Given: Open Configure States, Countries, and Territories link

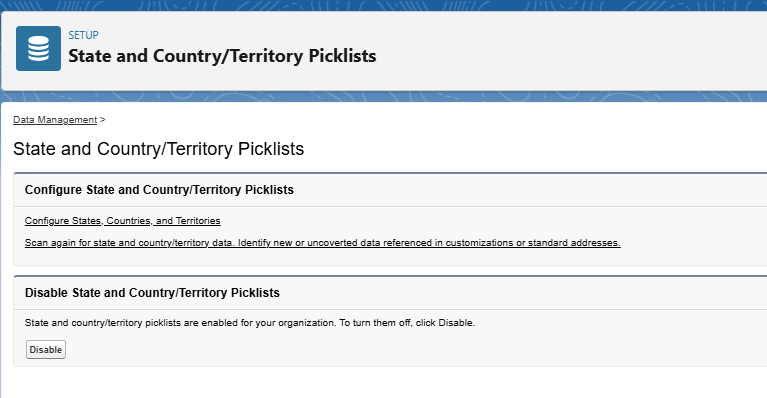Looking at the screenshot, I should click(122, 221).
